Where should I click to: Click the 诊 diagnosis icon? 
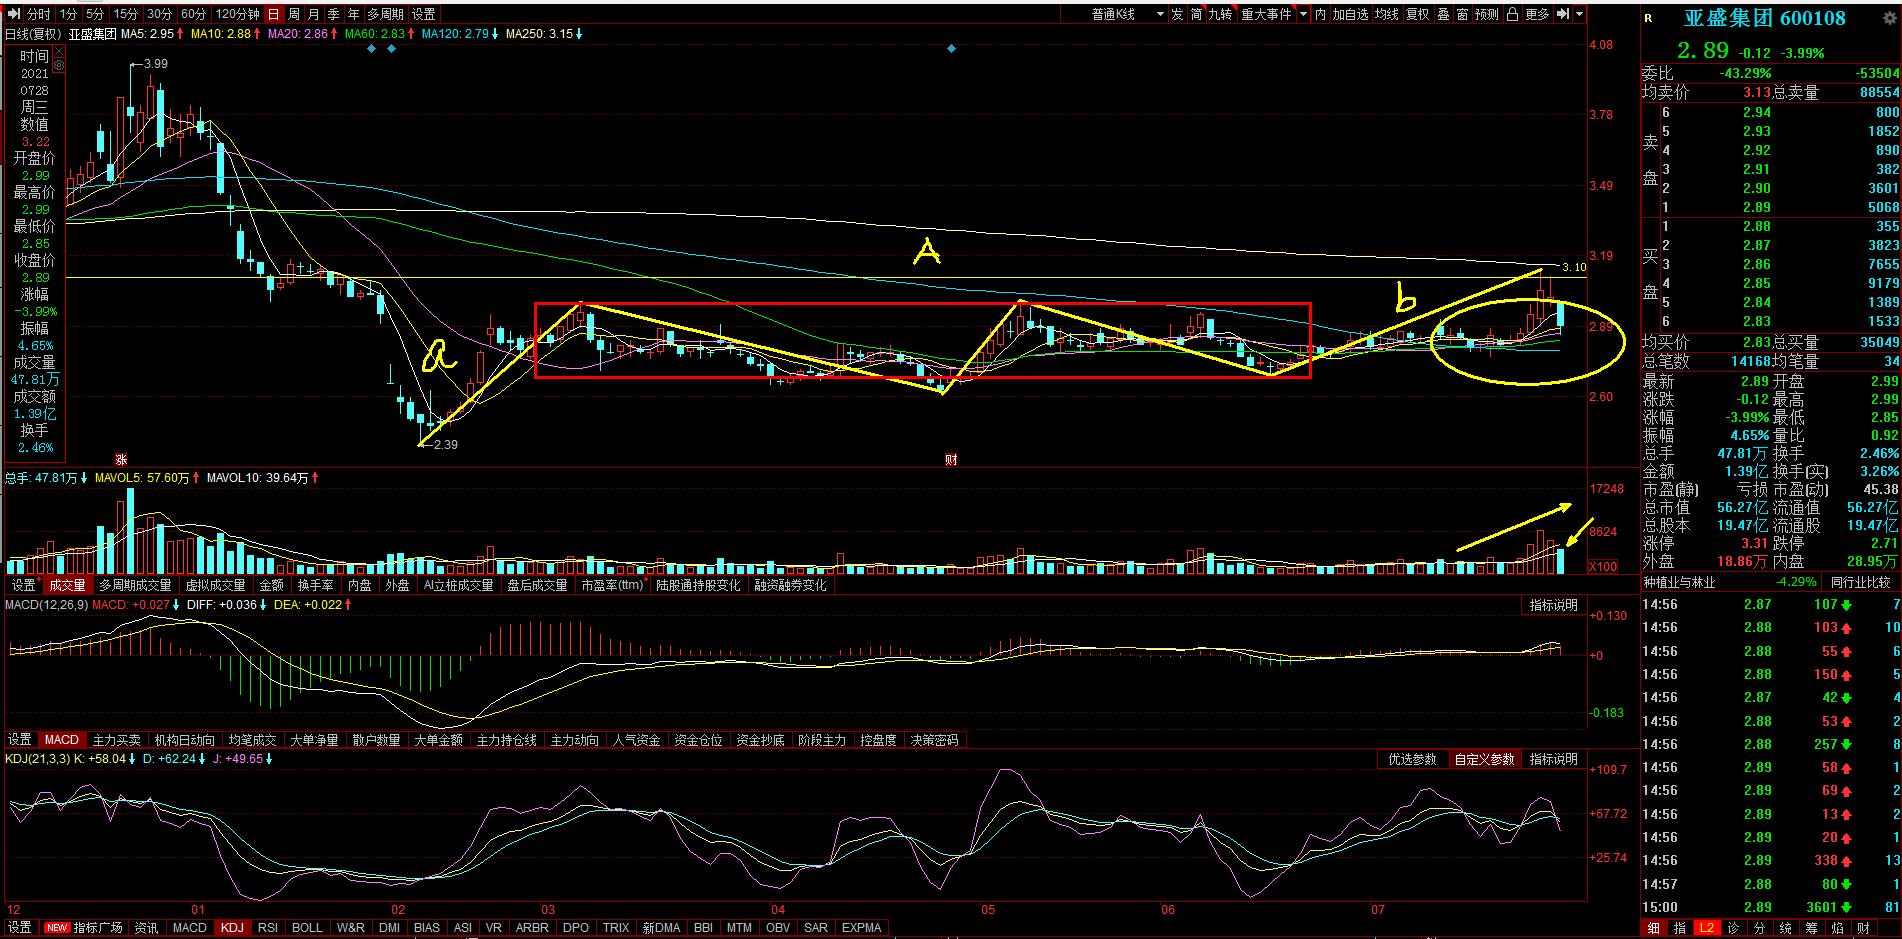[x=1732, y=928]
